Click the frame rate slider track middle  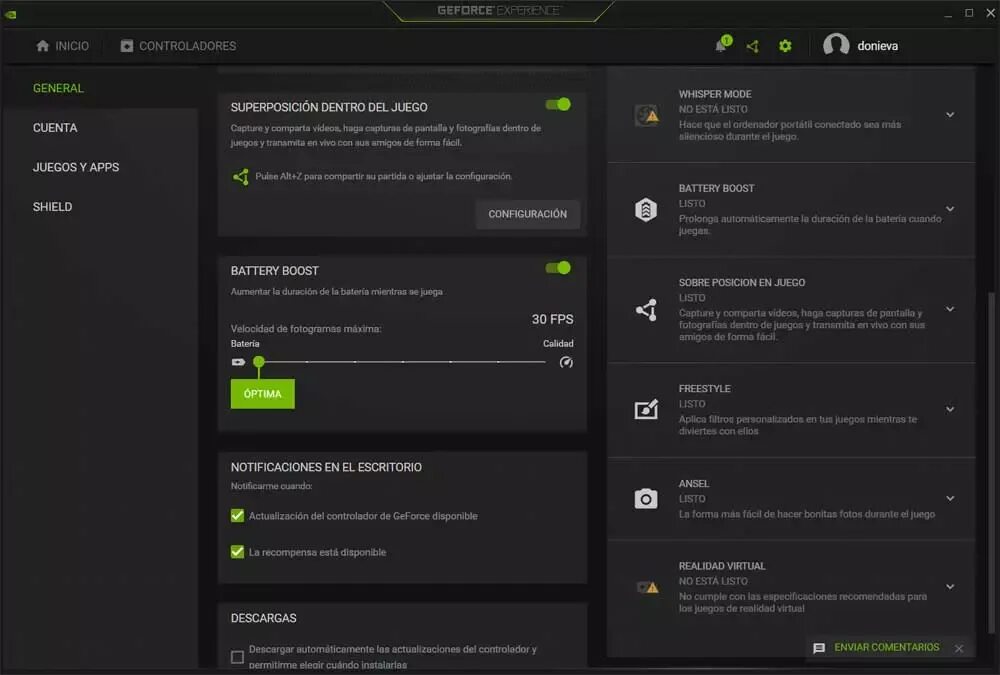tap(402, 362)
